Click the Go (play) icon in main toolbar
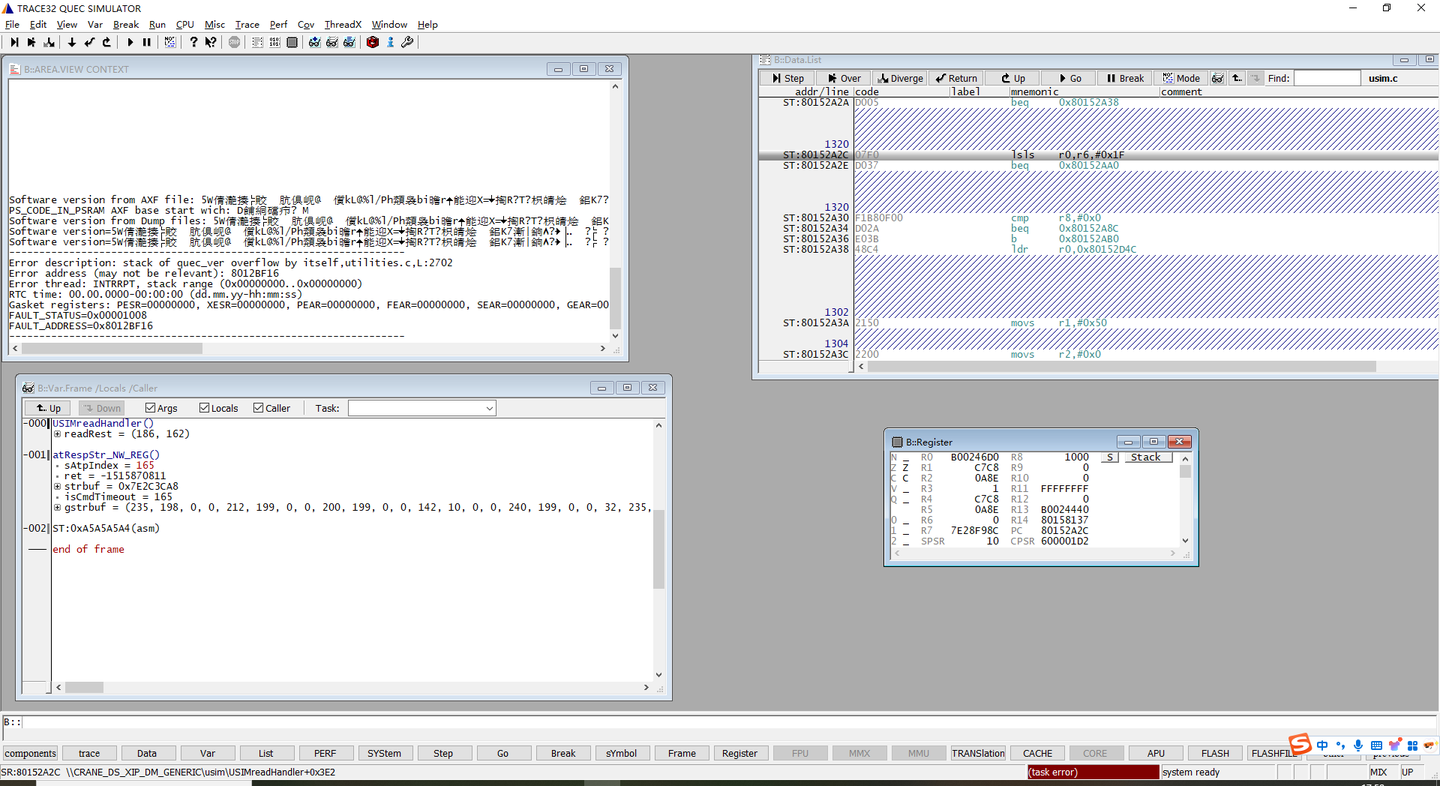 [130, 42]
